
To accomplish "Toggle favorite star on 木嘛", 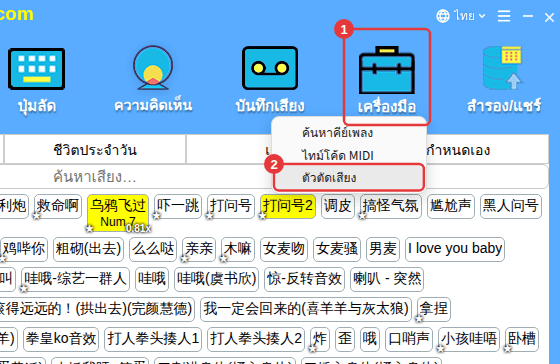I will click(x=224, y=259).
